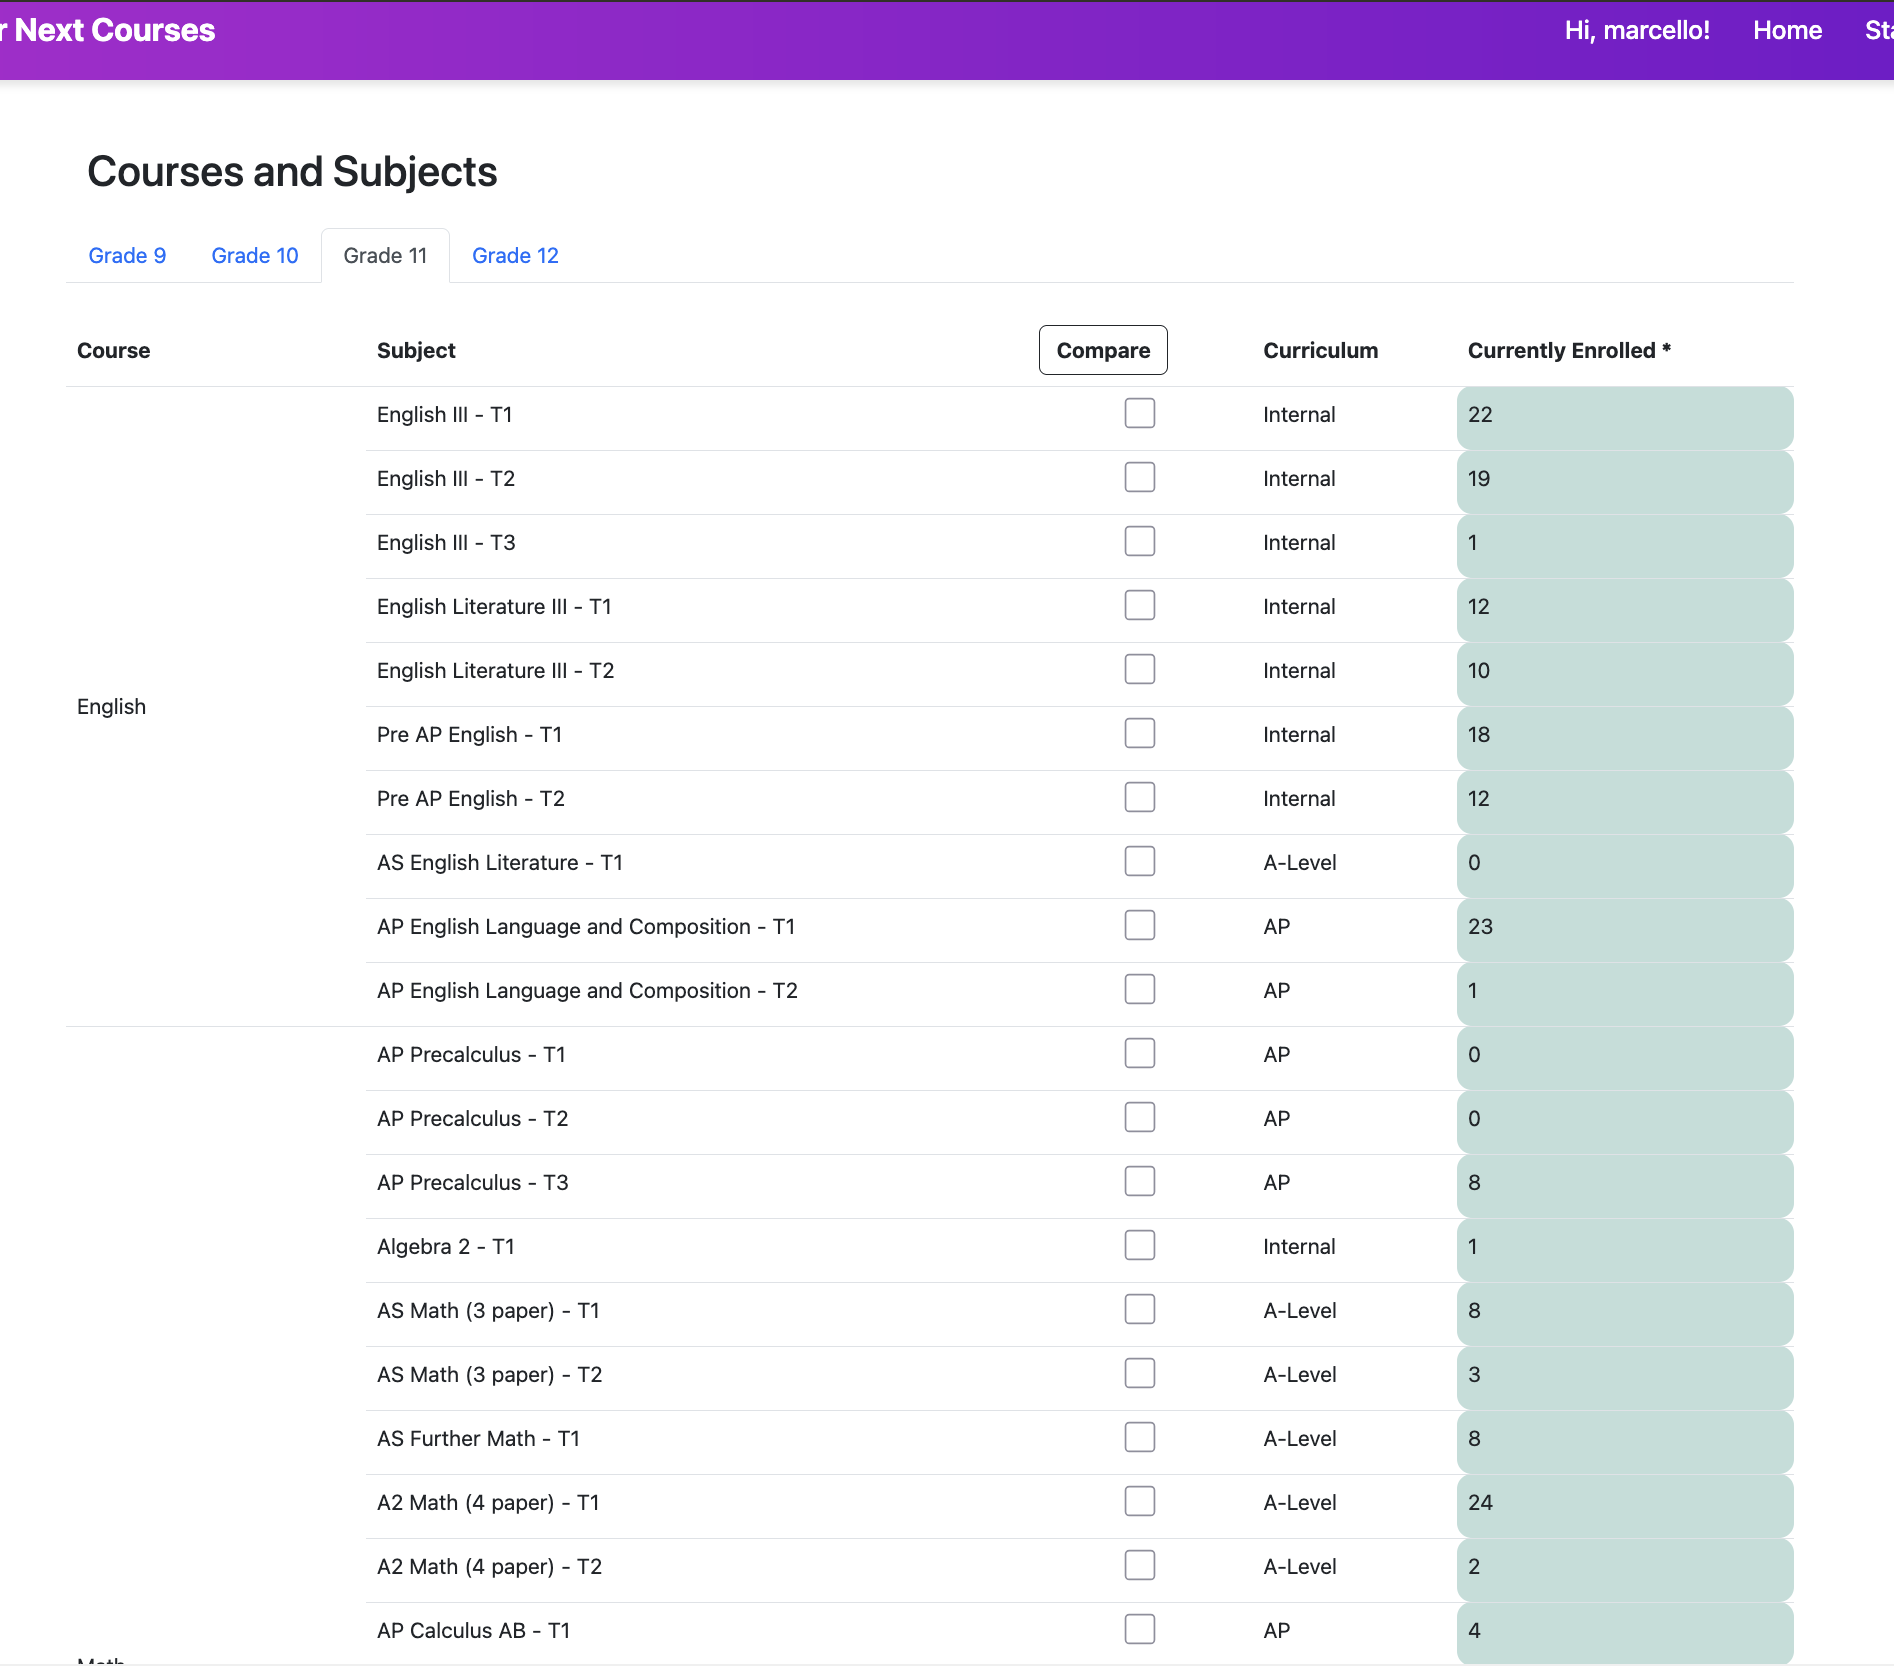Toggle AS English Literature - T1 checkbox

point(1139,862)
